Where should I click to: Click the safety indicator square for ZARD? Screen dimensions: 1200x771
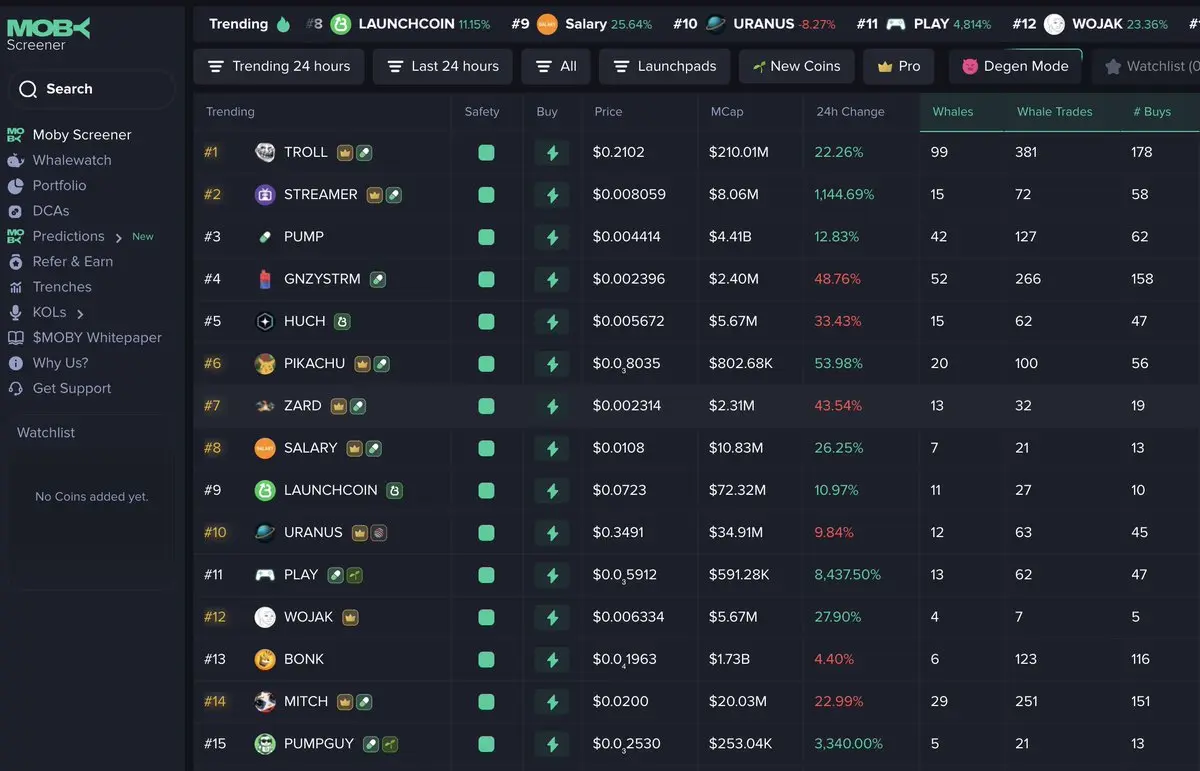(x=486, y=406)
